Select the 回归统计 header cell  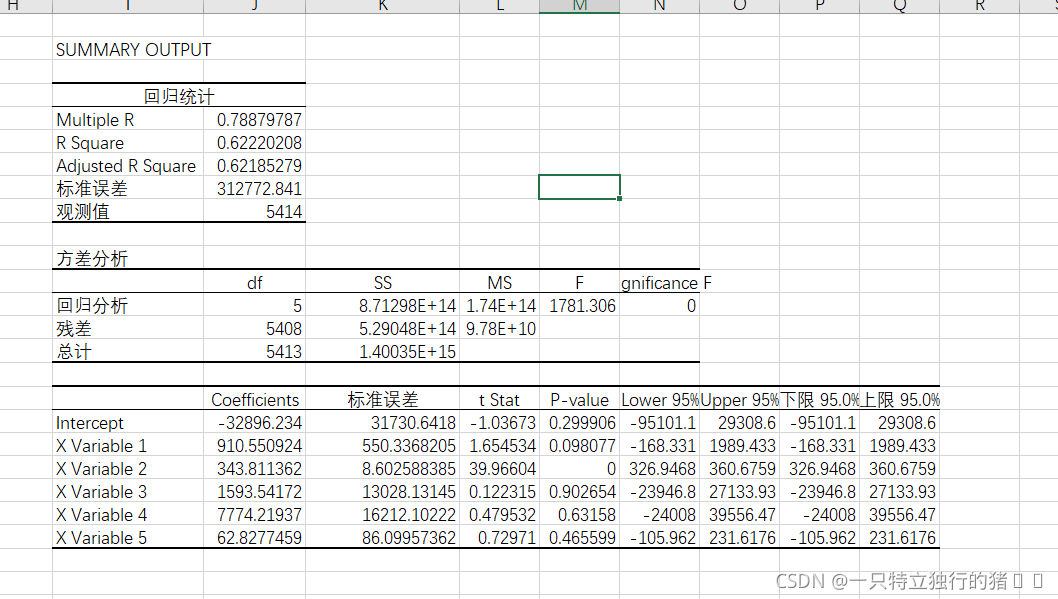click(179, 96)
